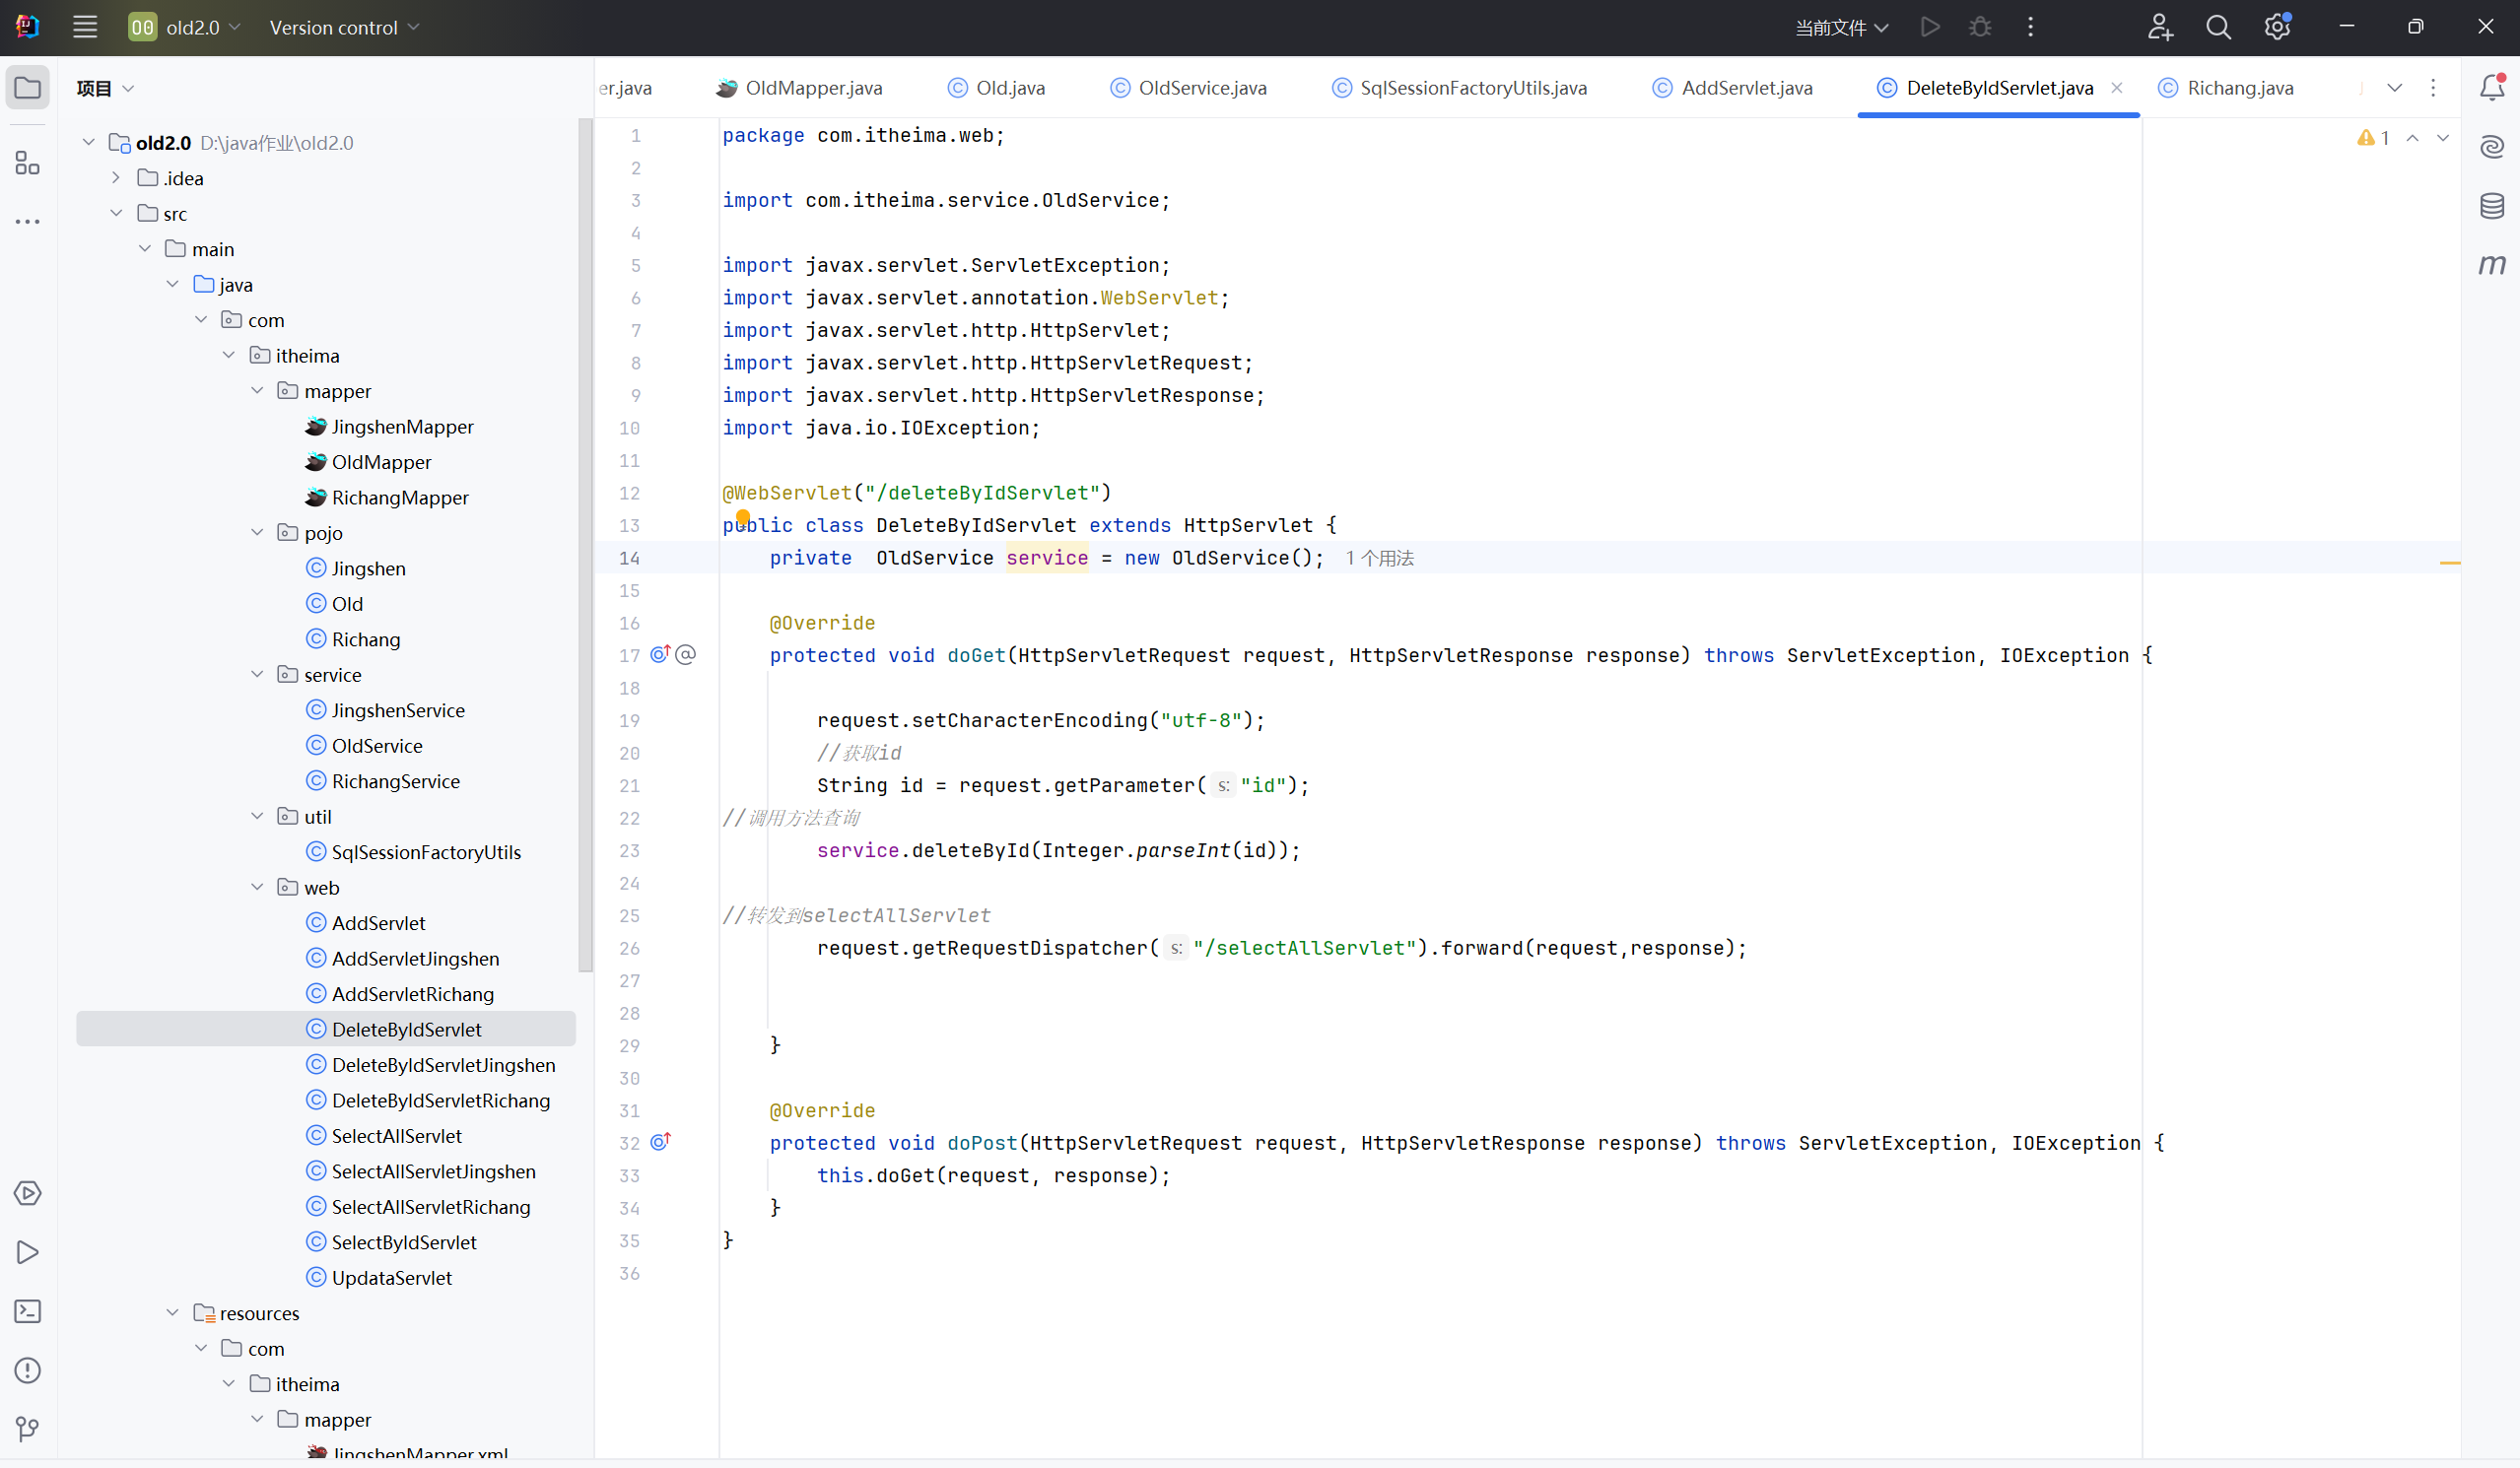Open the Maven tool window icon
This screenshot has width=2520, height=1468.
pyautogui.click(x=2491, y=264)
